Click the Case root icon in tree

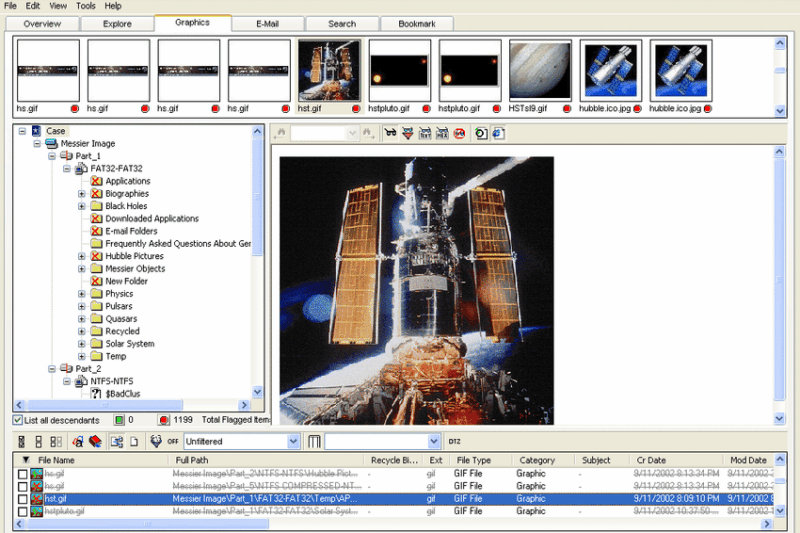[36, 131]
